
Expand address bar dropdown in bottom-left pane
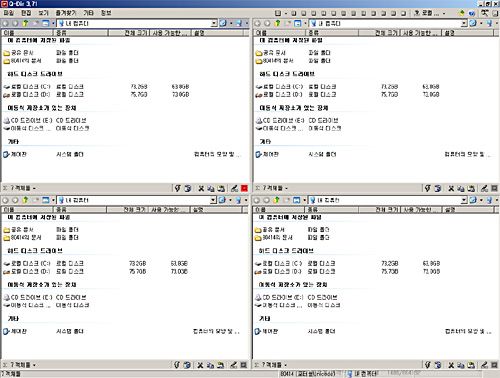(x=213, y=200)
